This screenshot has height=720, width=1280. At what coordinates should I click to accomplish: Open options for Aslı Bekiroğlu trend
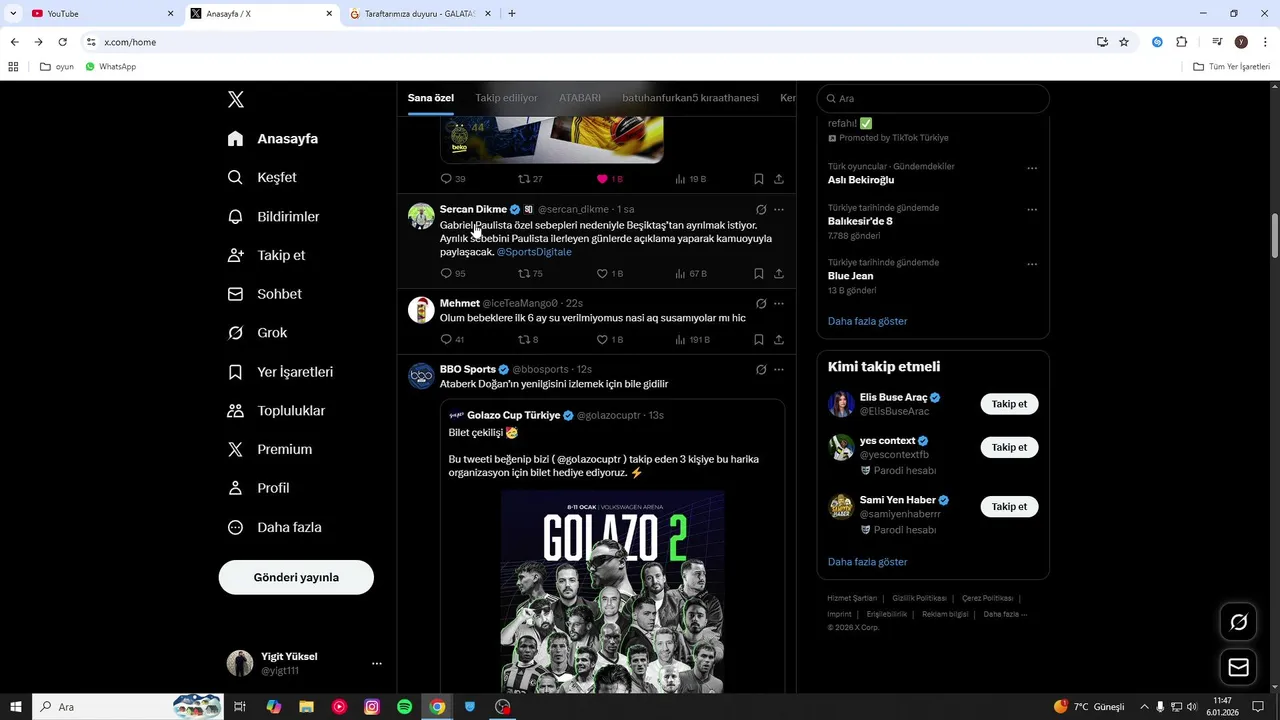tap(1032, 168)
